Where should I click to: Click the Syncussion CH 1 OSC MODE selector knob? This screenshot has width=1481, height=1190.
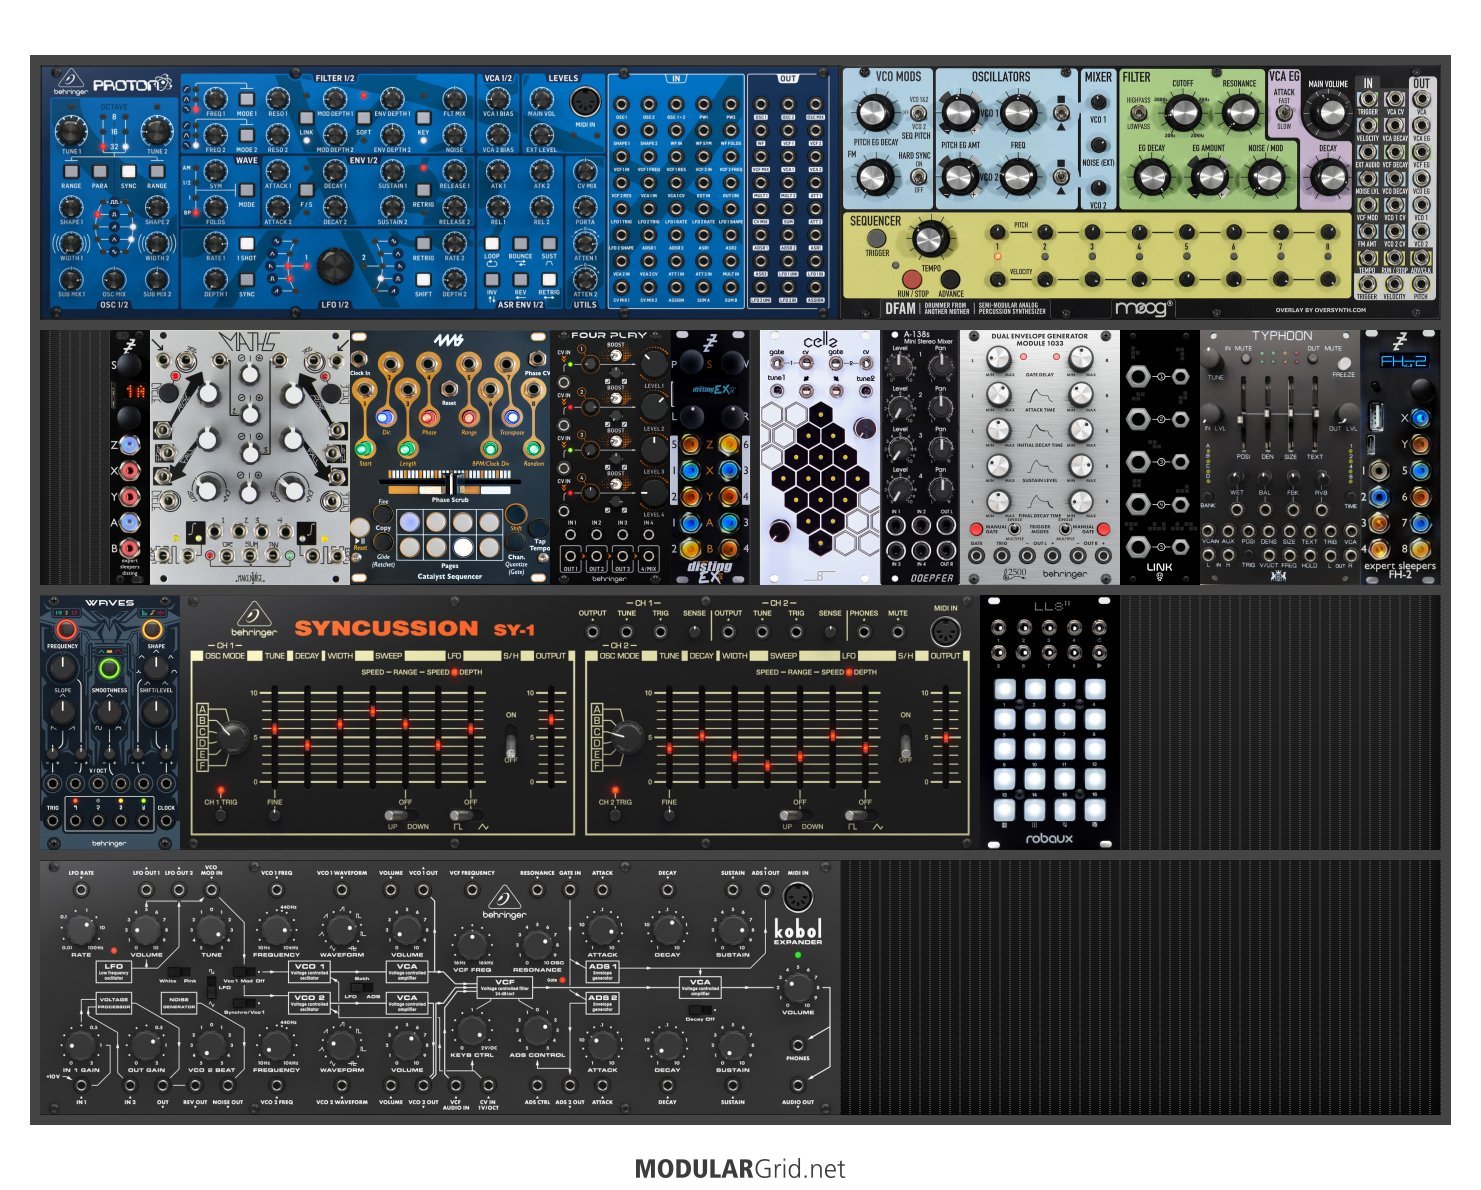(232, 736)
